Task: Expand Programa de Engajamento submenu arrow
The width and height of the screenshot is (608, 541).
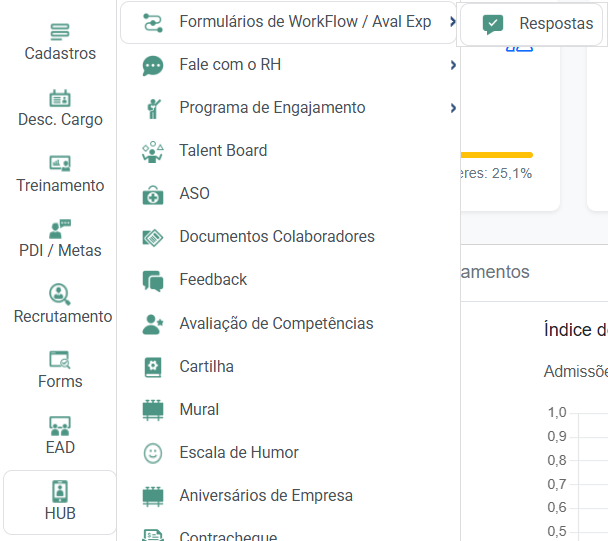Action: click(x=453, y=108)
